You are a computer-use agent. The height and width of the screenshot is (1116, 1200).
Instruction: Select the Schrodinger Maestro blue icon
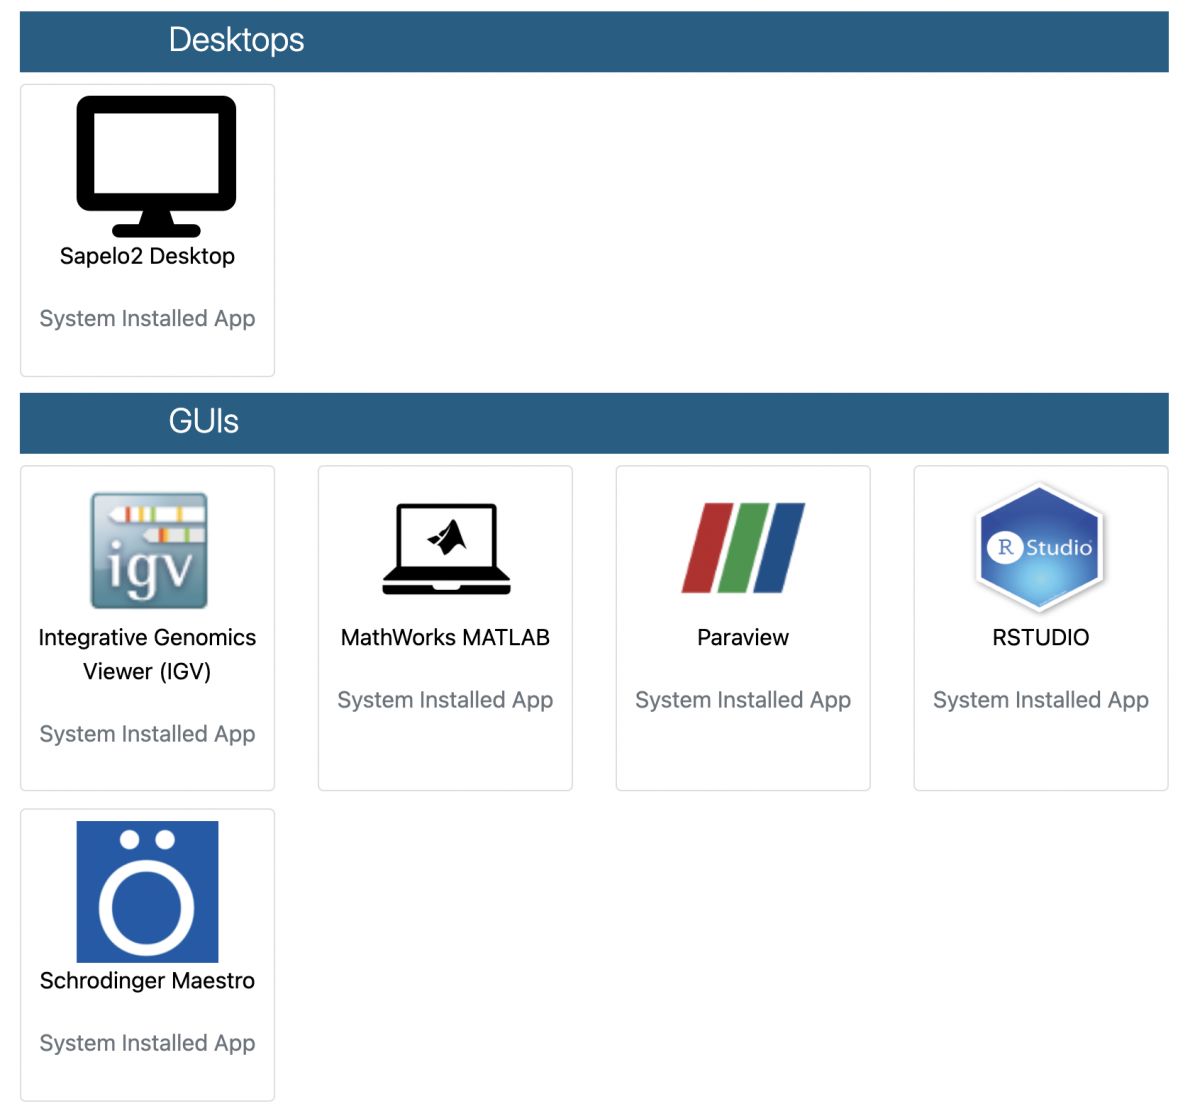click(x=147, y=891)
